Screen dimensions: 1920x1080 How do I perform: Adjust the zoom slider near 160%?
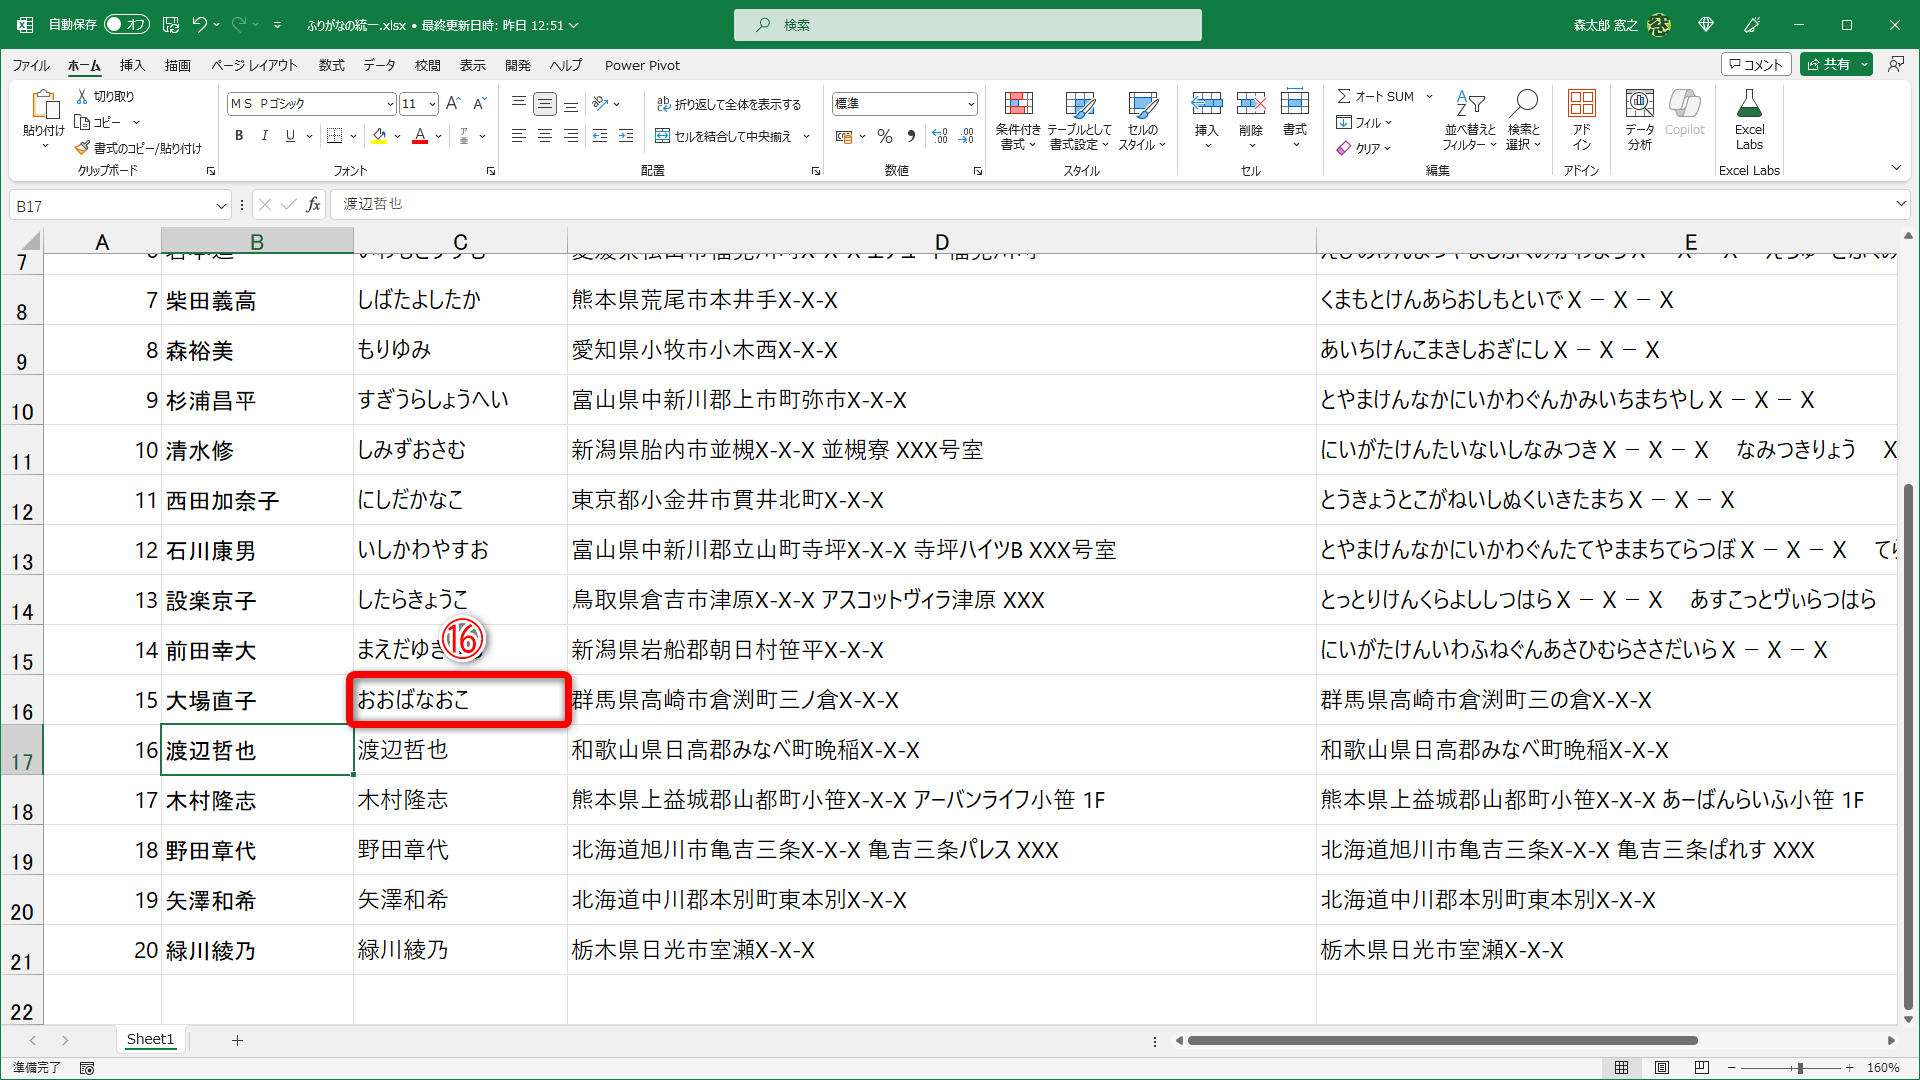(x=1800, y=1067)
